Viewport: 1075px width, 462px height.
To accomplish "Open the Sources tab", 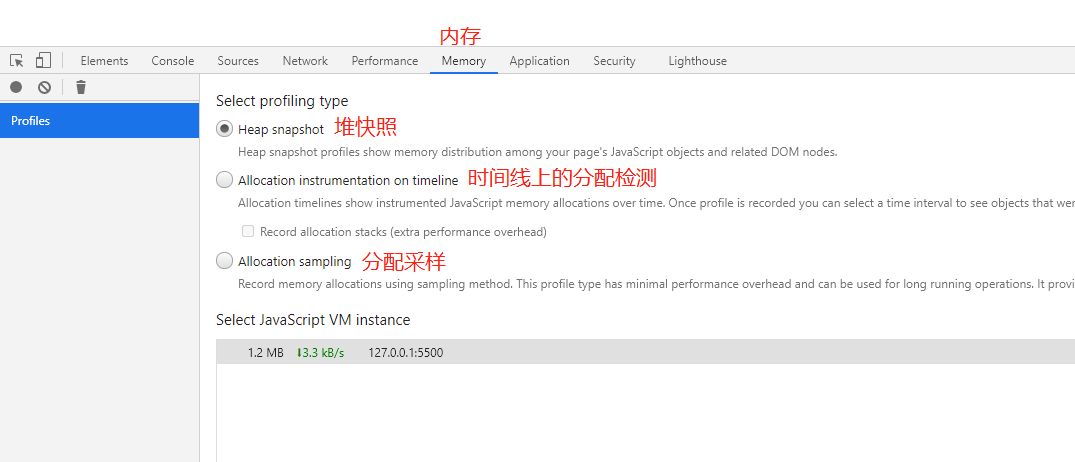I will [238, 61].
